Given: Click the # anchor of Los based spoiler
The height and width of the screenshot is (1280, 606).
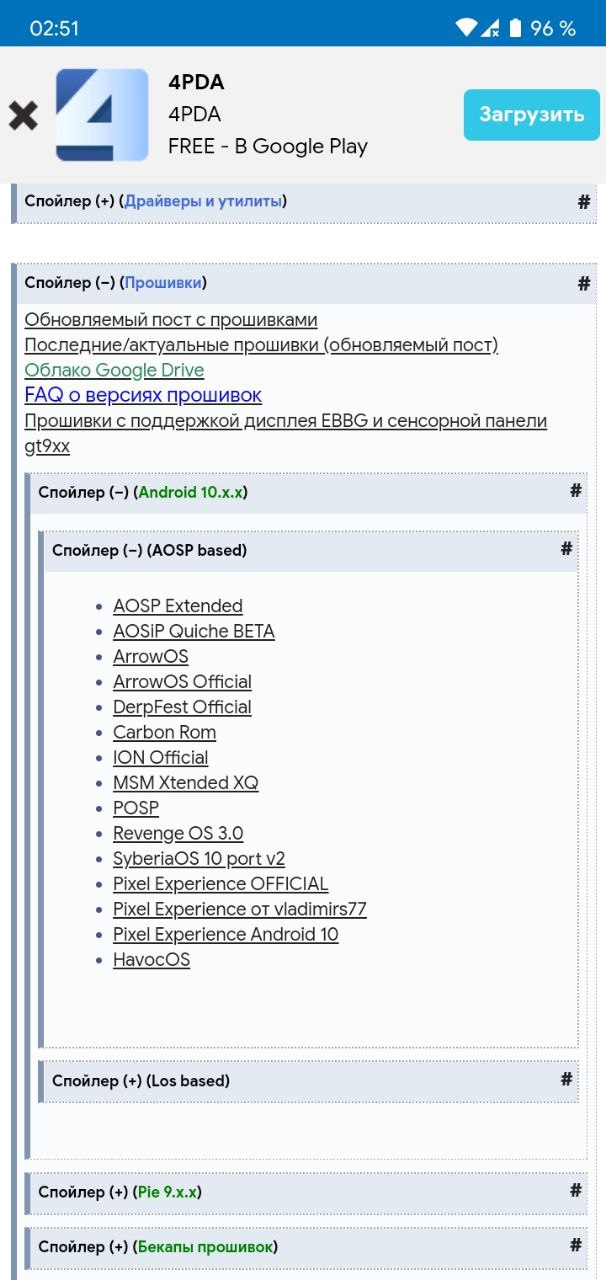Looking at the screenshot, I should (566, 1079).
